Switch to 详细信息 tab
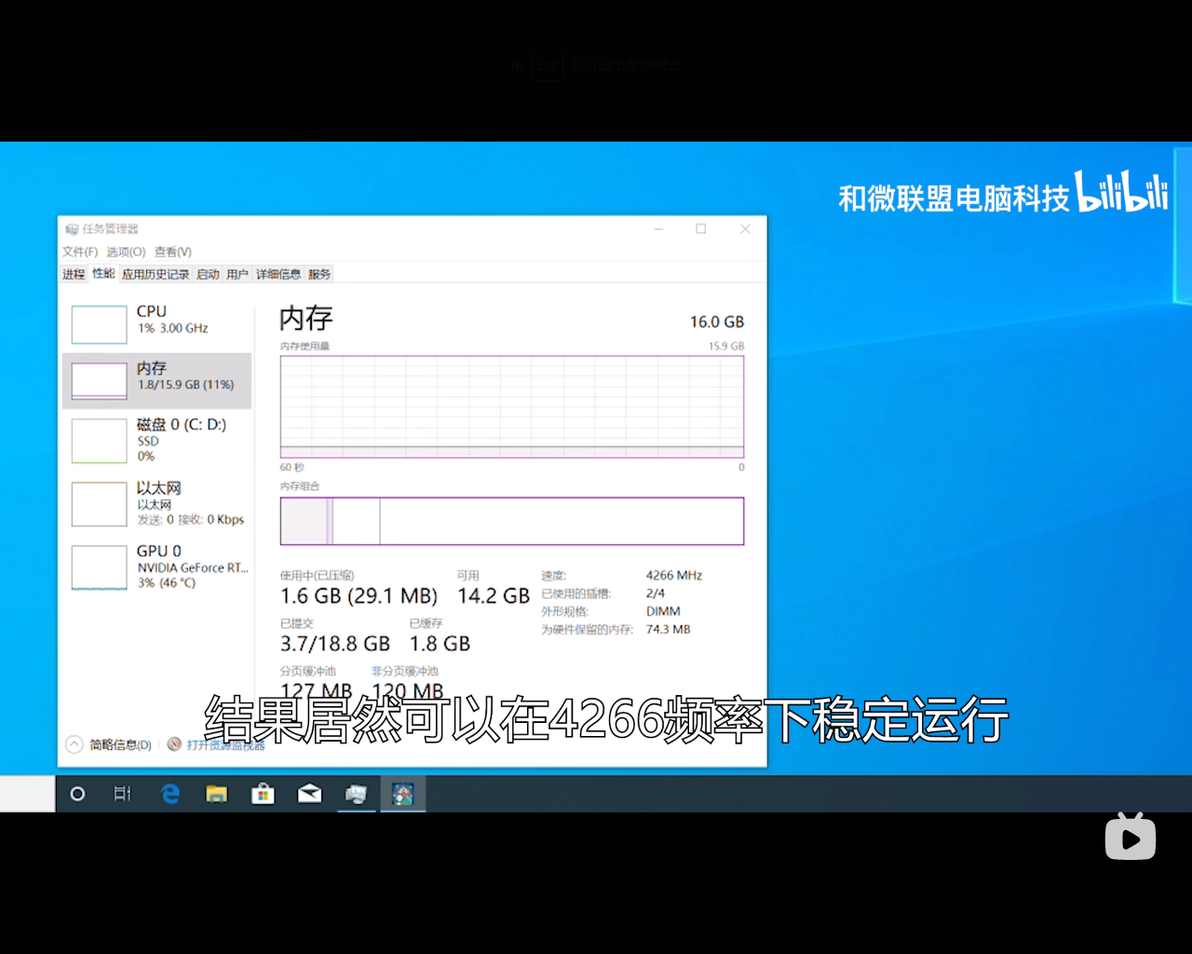 (x=278, y=274)
